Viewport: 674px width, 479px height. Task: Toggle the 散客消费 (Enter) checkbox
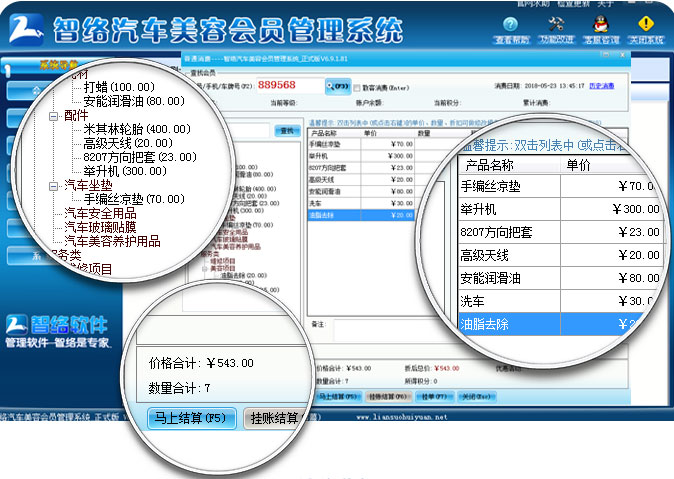pos(357,88)
